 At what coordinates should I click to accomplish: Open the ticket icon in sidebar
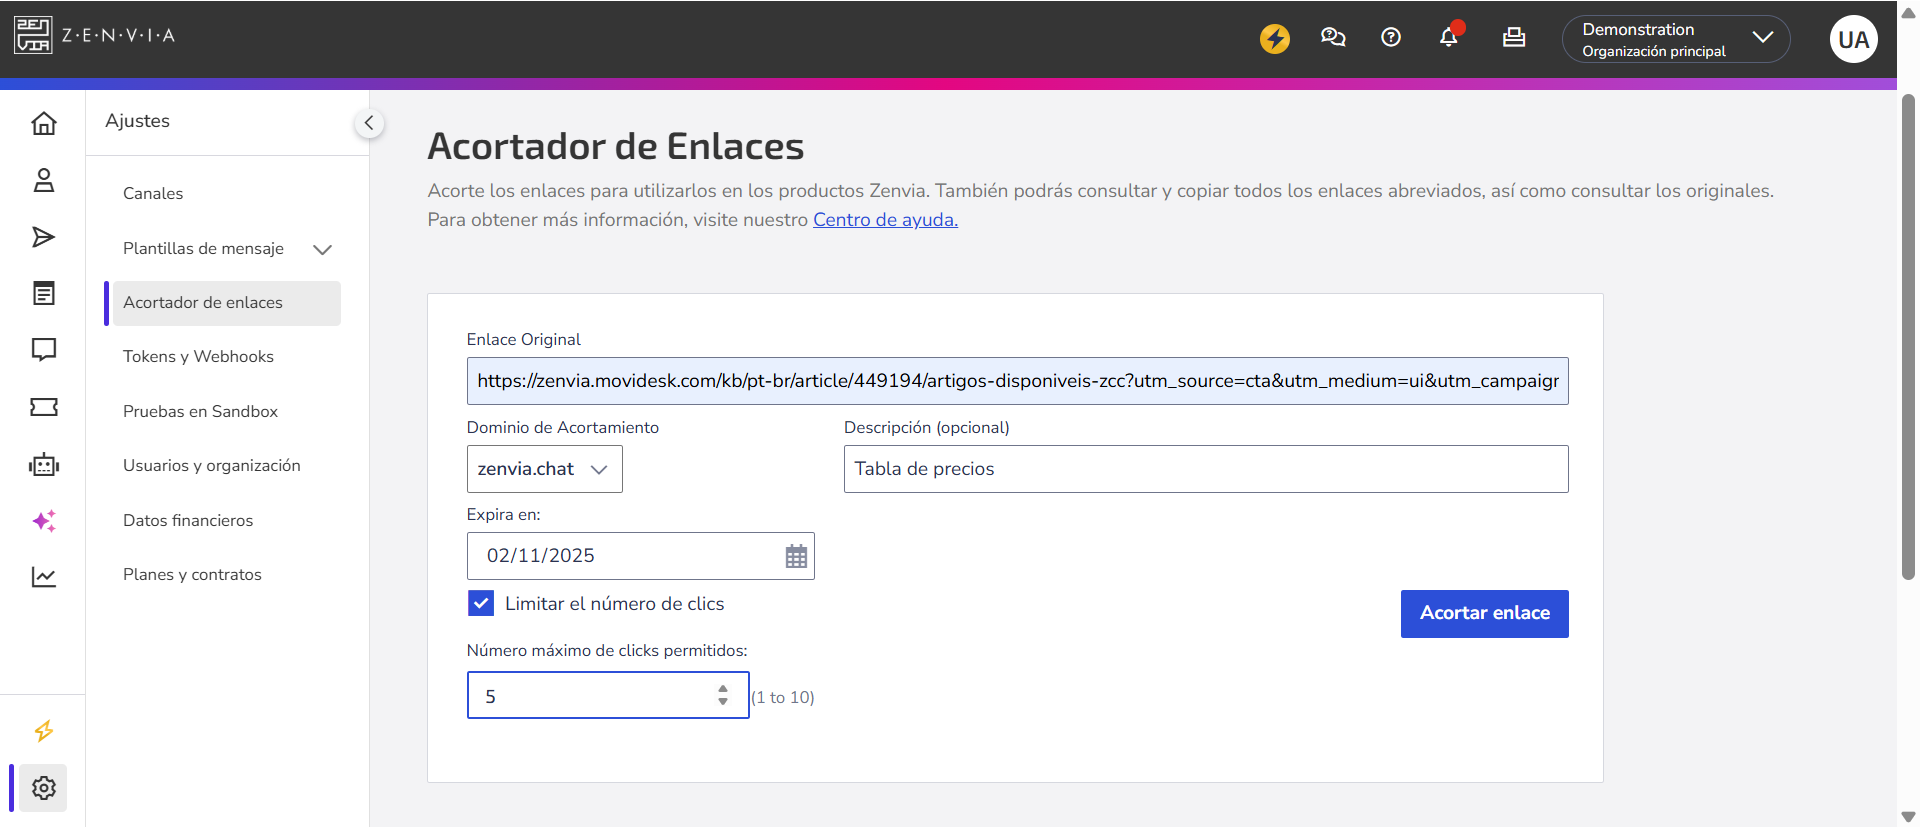tap(44, 407)
